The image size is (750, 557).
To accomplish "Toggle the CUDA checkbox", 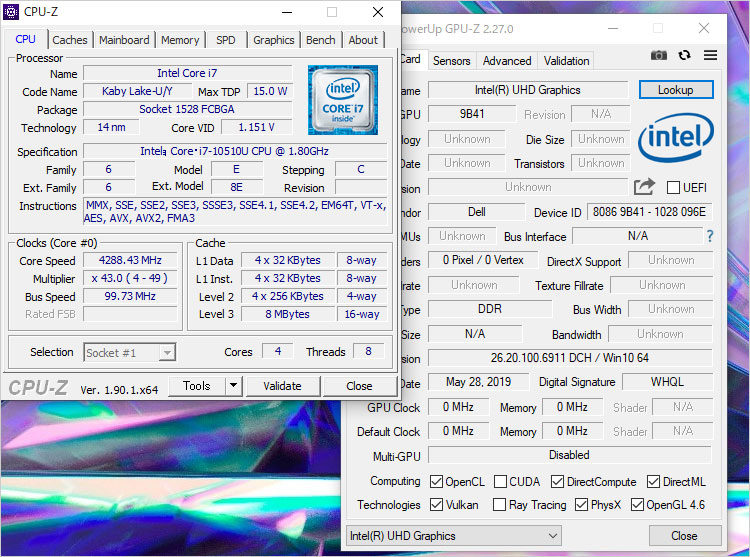I will pyautogui.click(x=500, y=481).
